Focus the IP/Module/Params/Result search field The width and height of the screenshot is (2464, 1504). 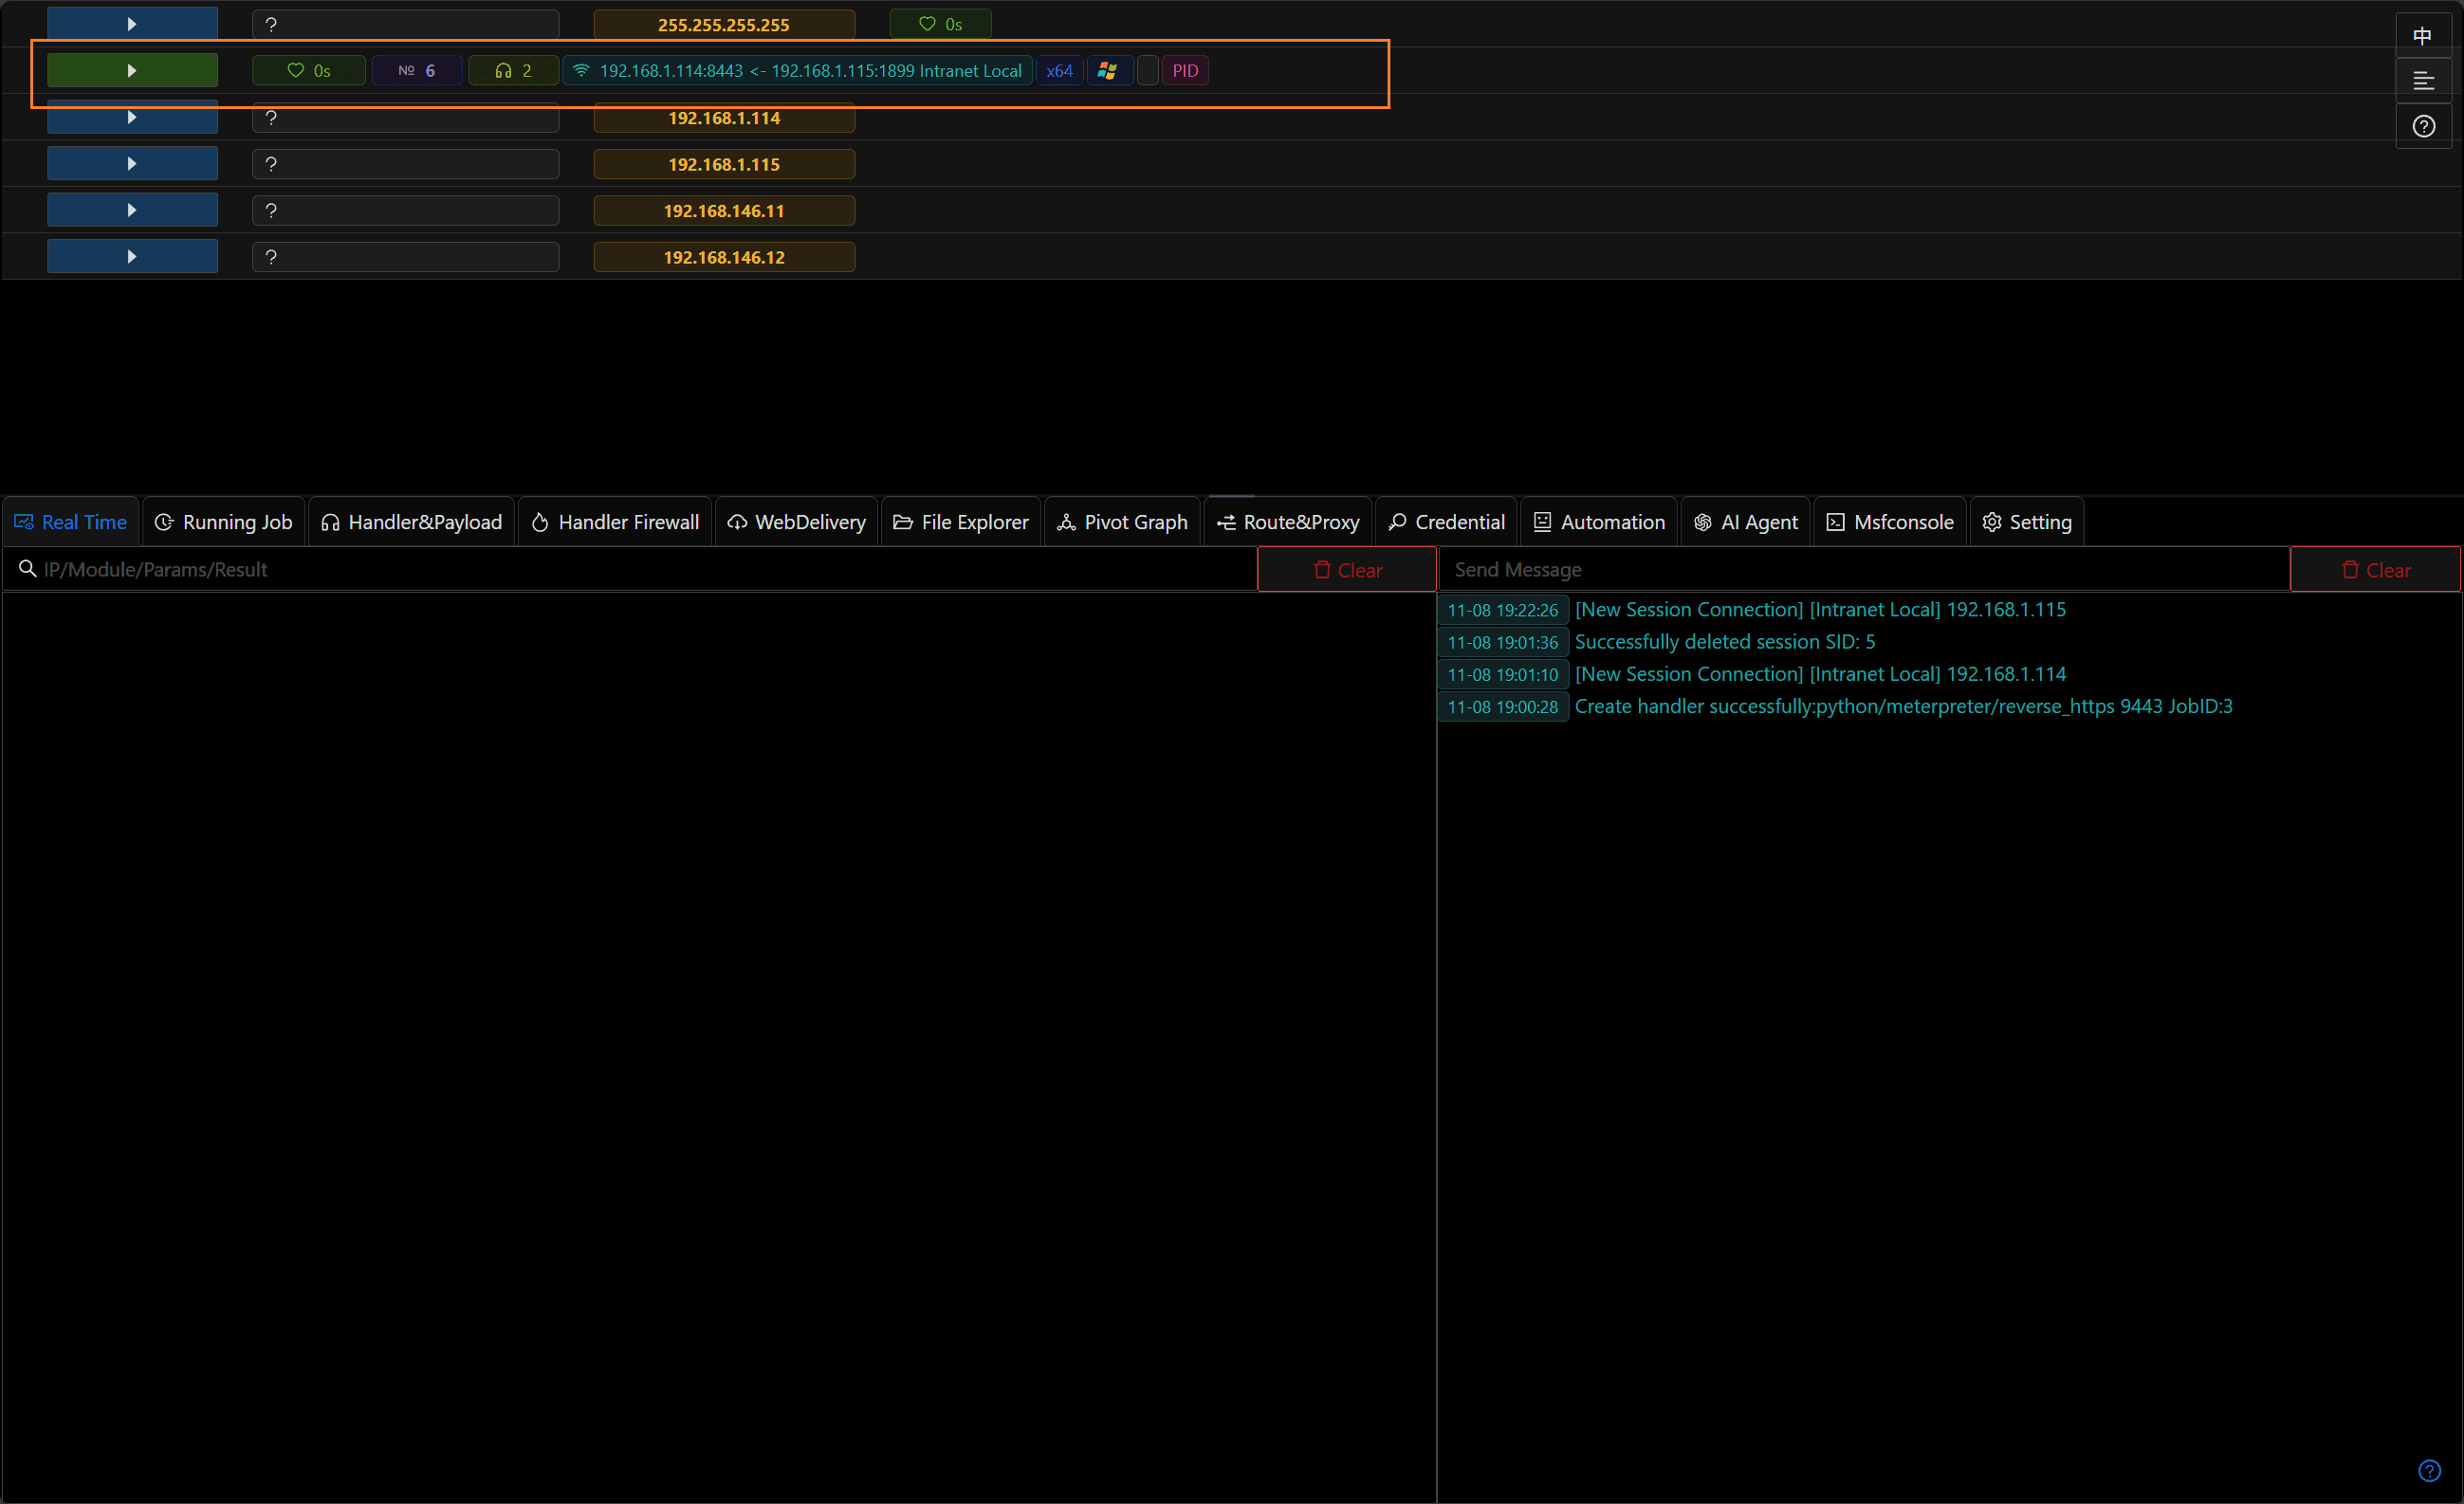pyautogui.click(x=640, y=570)
